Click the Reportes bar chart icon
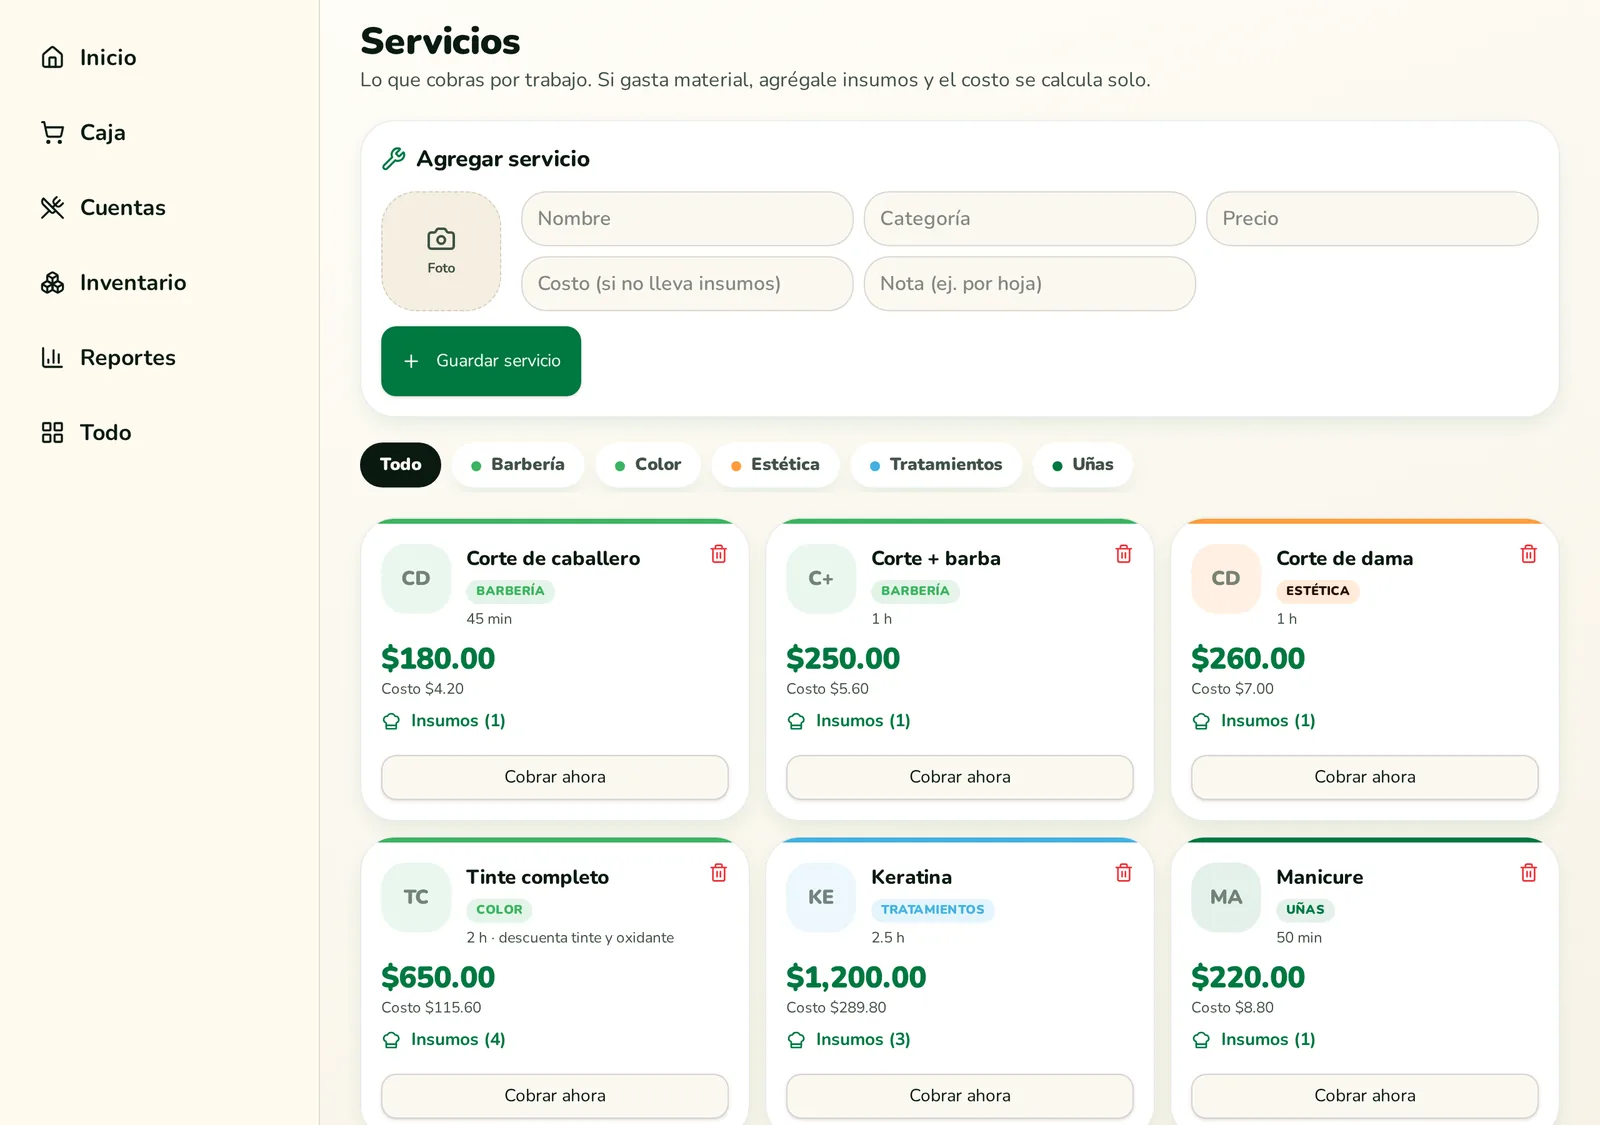This screenshot has width=1600, height=1125. coord(52,357)
